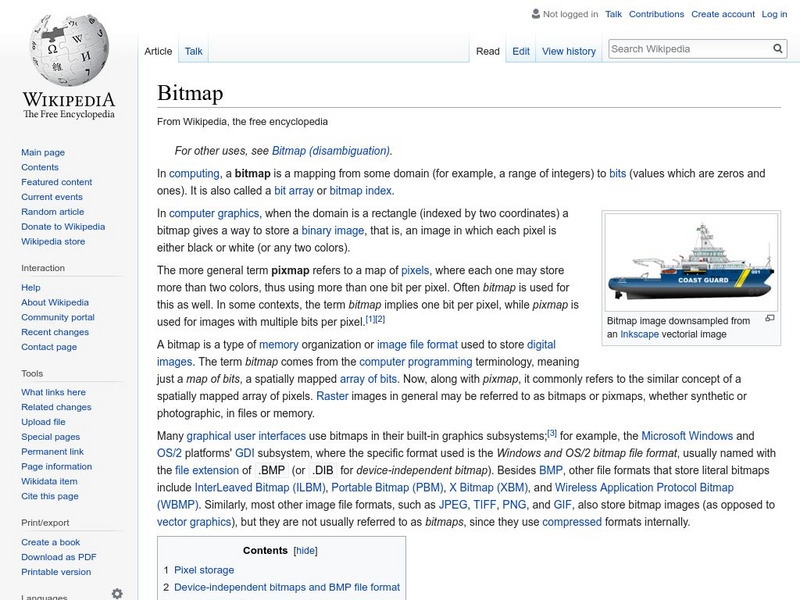Open the Bitmap (disambiguation) link
The height and width of the screenshot is (600, 800).
(330, 151)
